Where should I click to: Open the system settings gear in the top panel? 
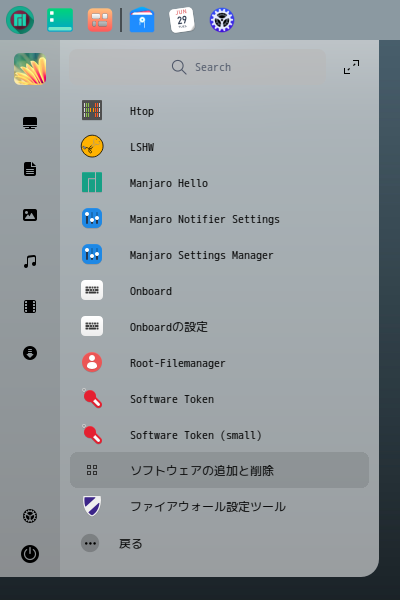coord(222,20)
